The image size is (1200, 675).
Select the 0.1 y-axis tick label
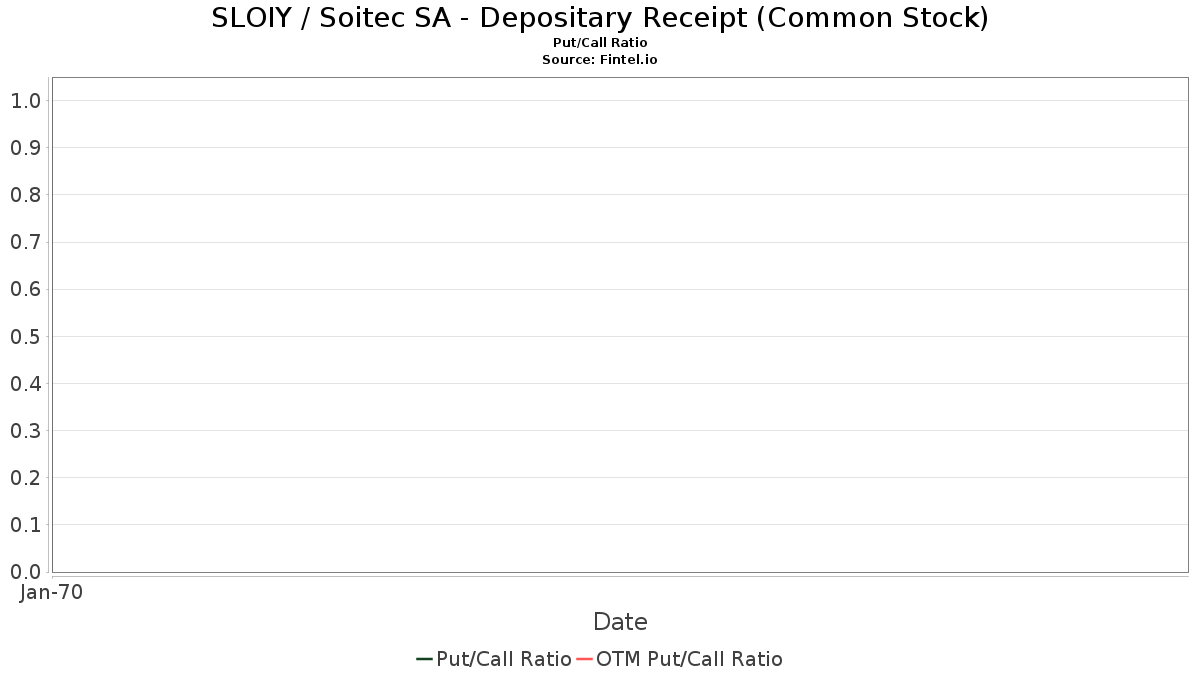pyautogui.click(x=25, y=525)
